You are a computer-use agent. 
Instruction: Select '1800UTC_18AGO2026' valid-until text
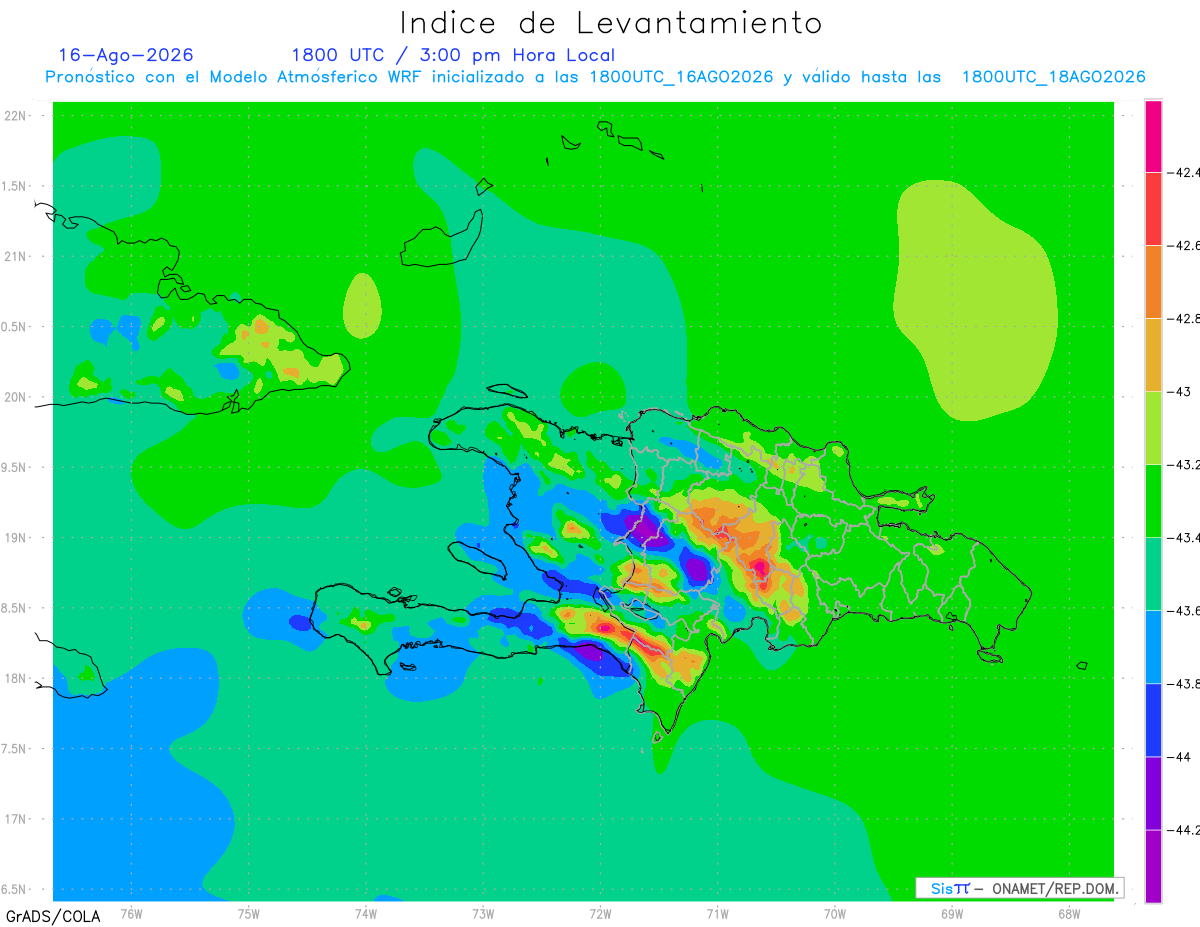(1054, 77)
